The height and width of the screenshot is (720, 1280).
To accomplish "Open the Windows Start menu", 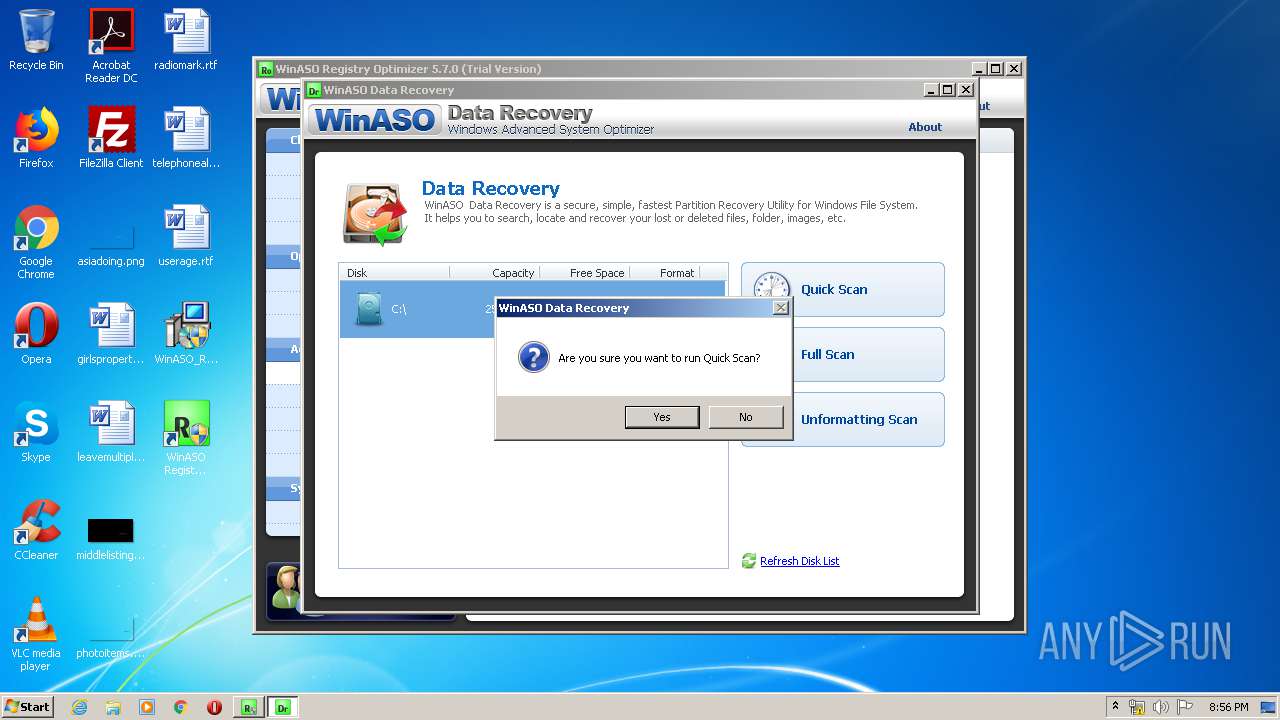I will (x=28, y=706).
